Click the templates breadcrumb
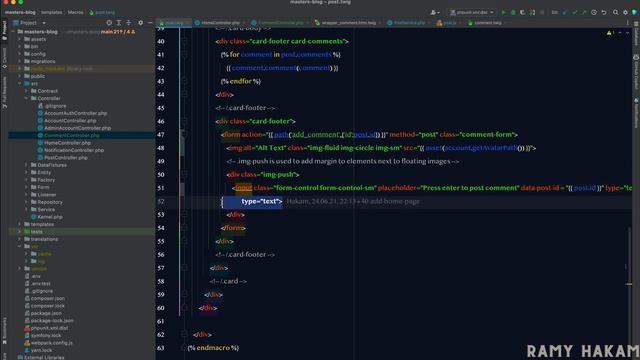 [52, 13]
